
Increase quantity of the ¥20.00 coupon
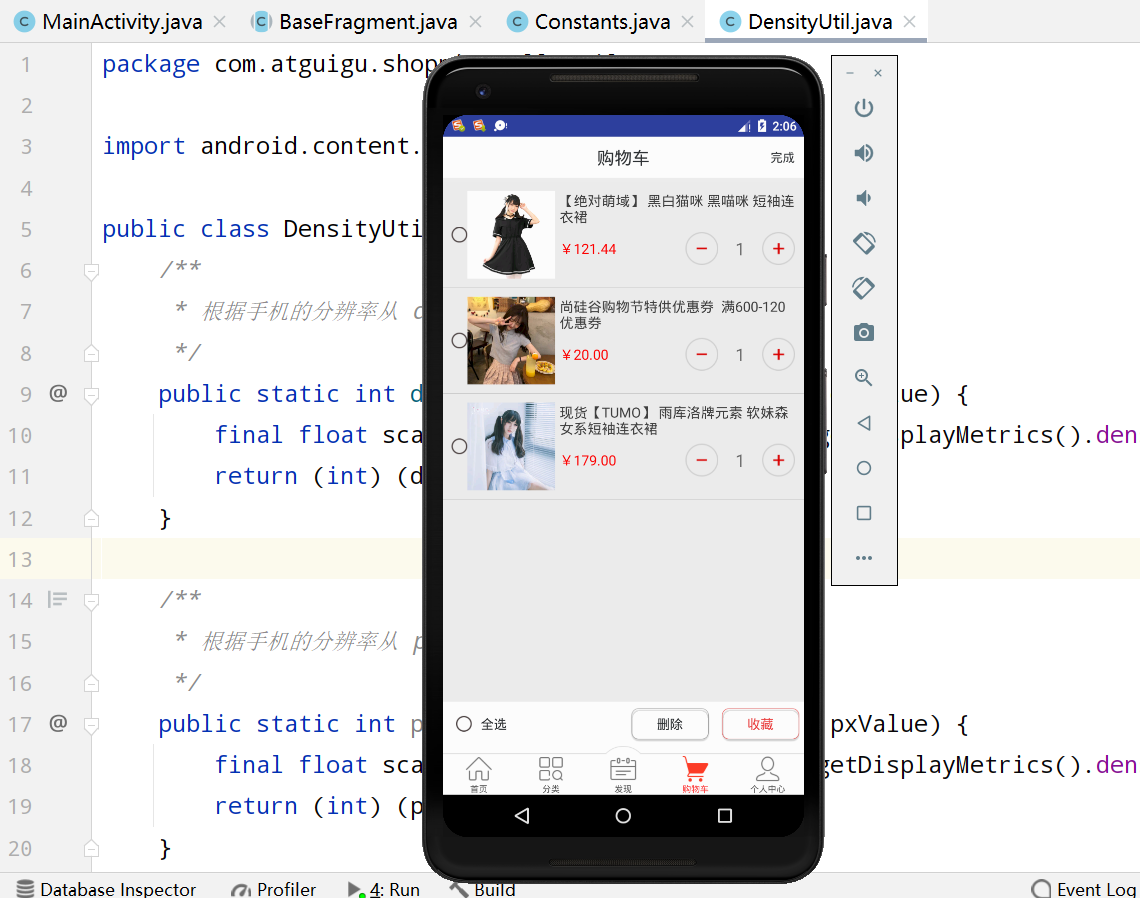click(778, 355)
